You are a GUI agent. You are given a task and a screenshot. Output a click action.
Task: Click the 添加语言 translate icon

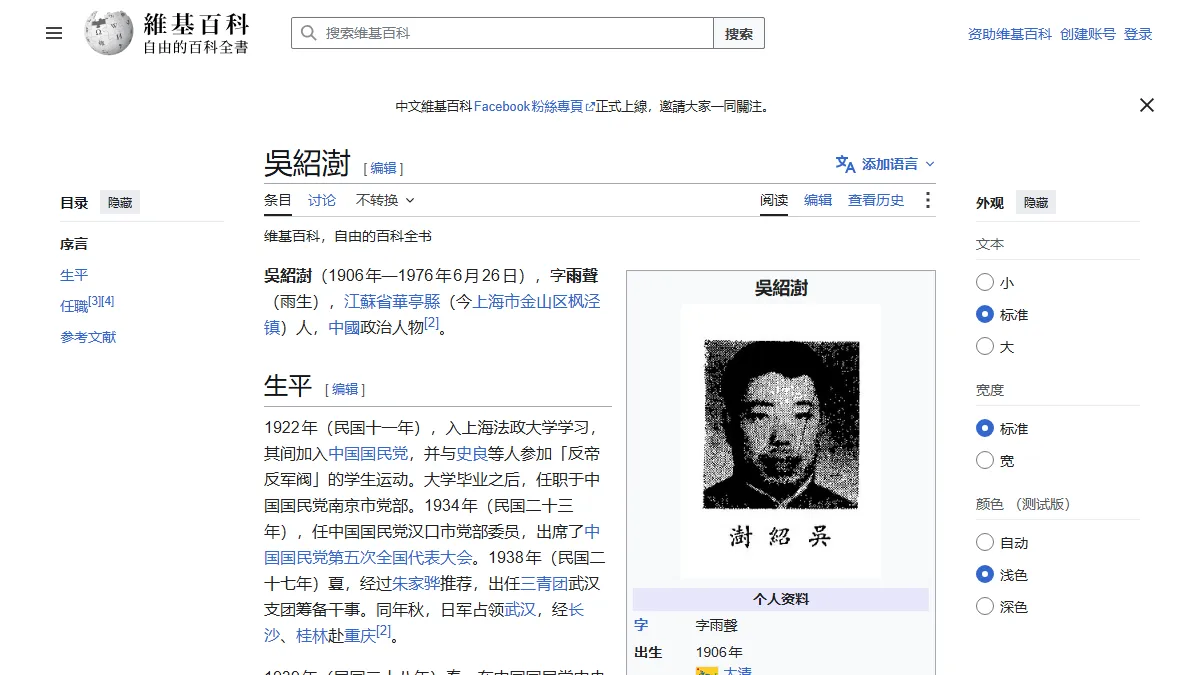click(x=846, y=164)
